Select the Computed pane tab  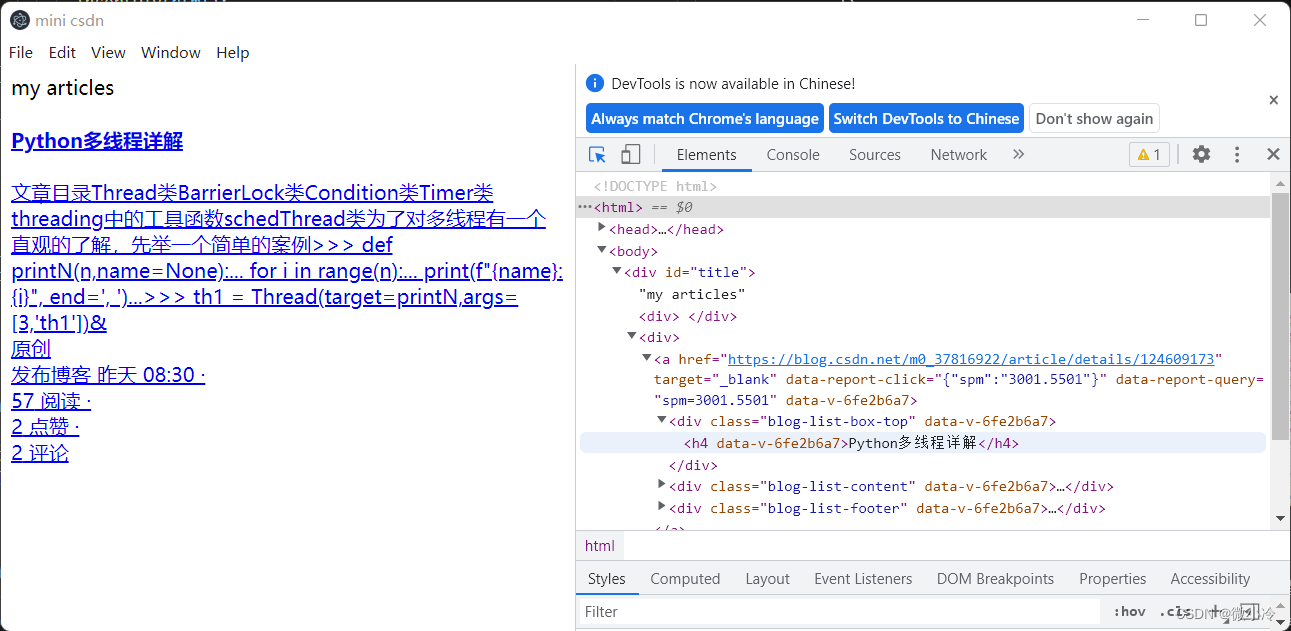[x=685, y=579]
